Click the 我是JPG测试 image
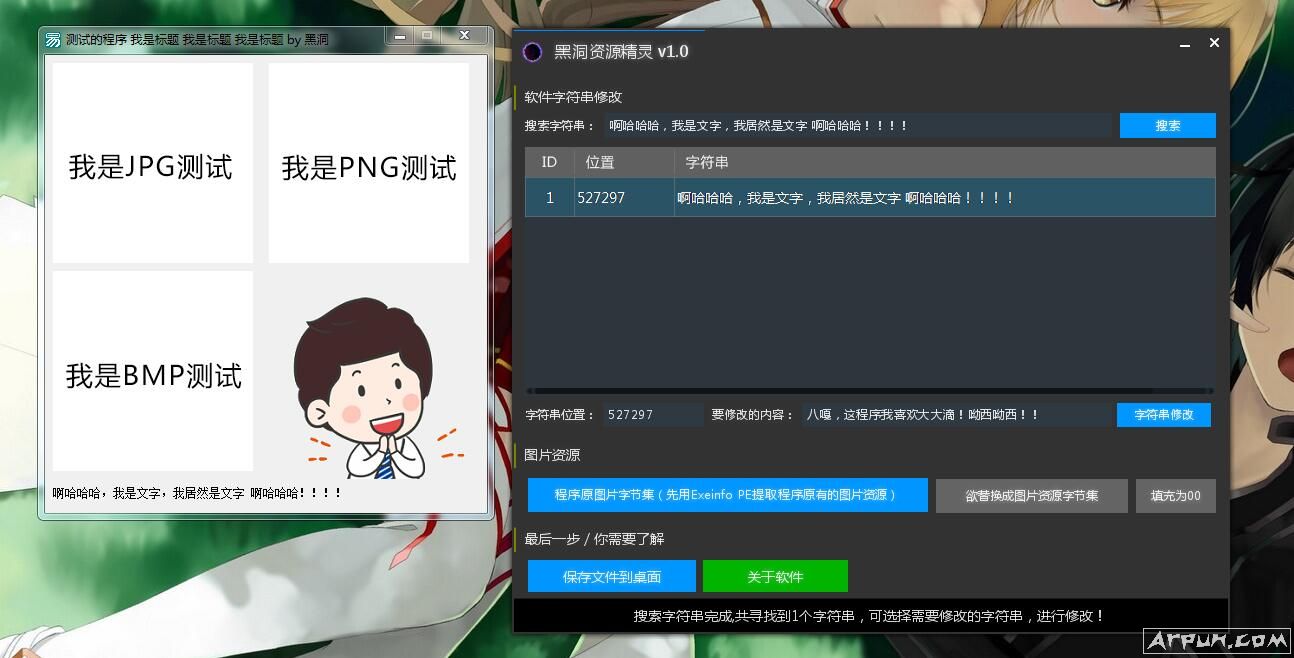This screenshot has height=658, width=1294. (151, 161)
